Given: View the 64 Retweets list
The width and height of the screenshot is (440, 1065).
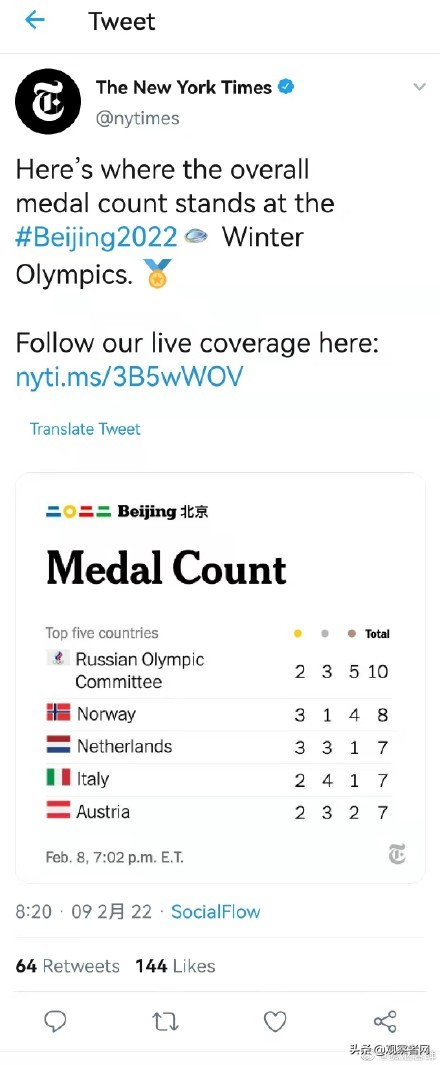Looking at the screenshot, I should tap(67, 966).
